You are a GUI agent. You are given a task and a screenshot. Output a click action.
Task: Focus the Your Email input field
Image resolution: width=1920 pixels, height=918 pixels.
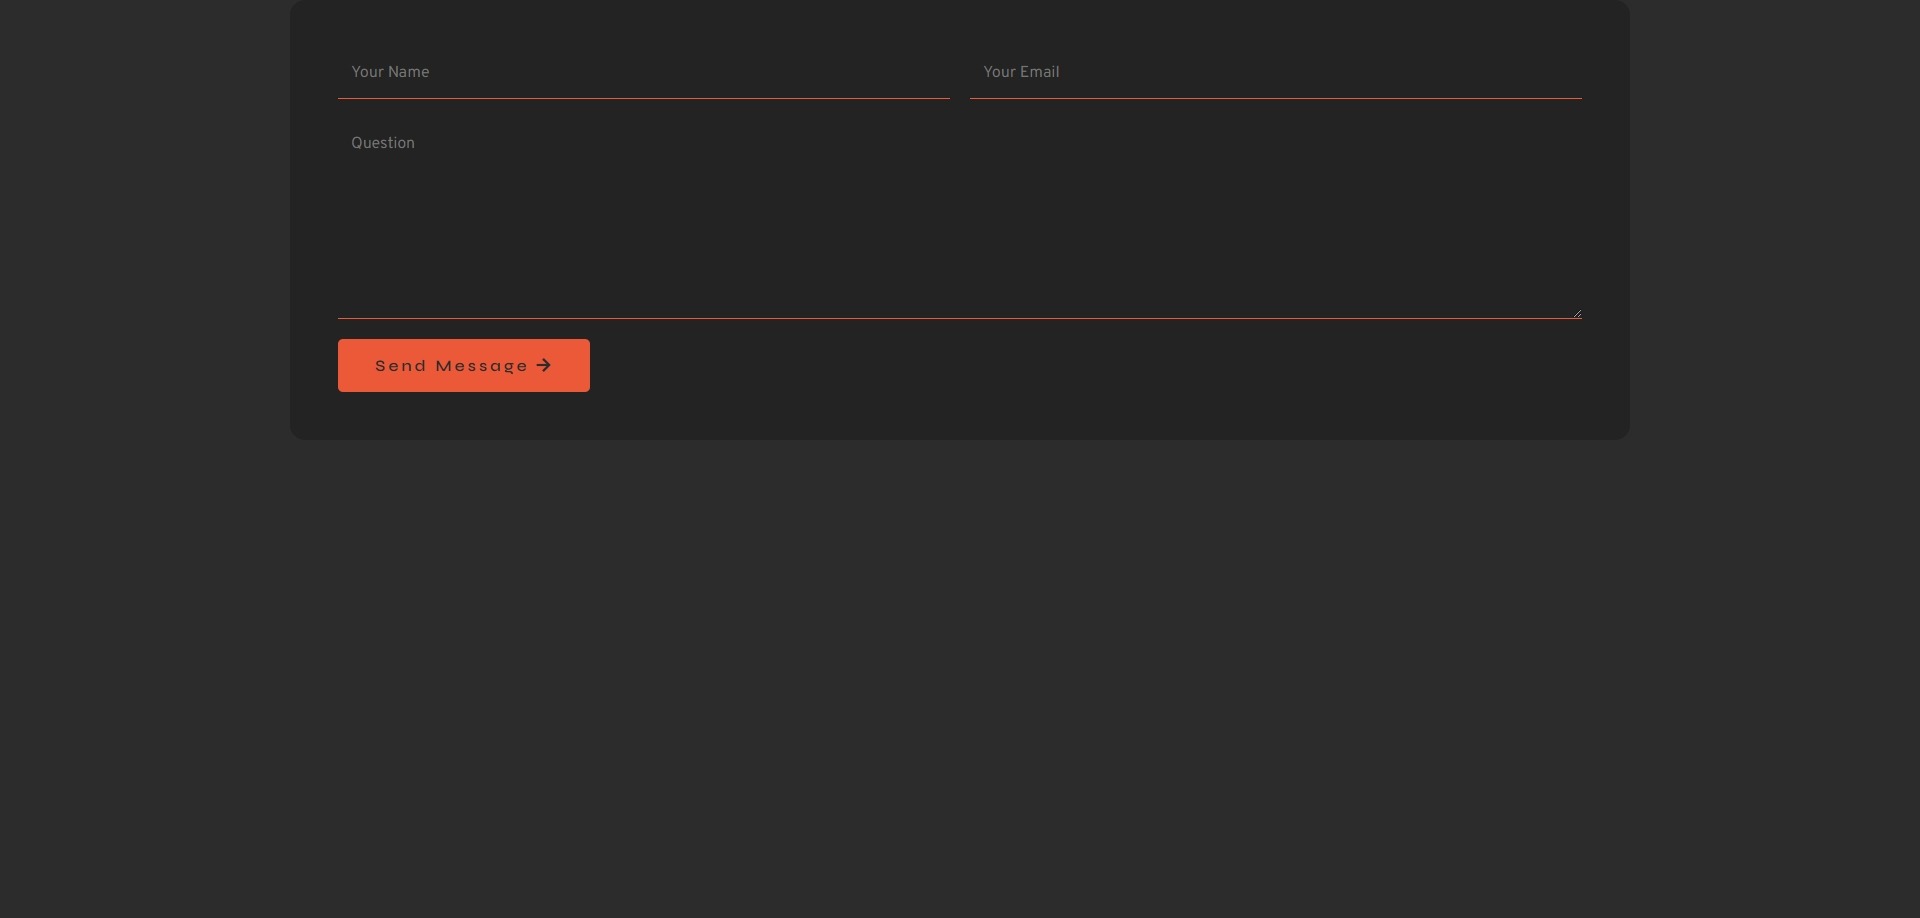1276,73
